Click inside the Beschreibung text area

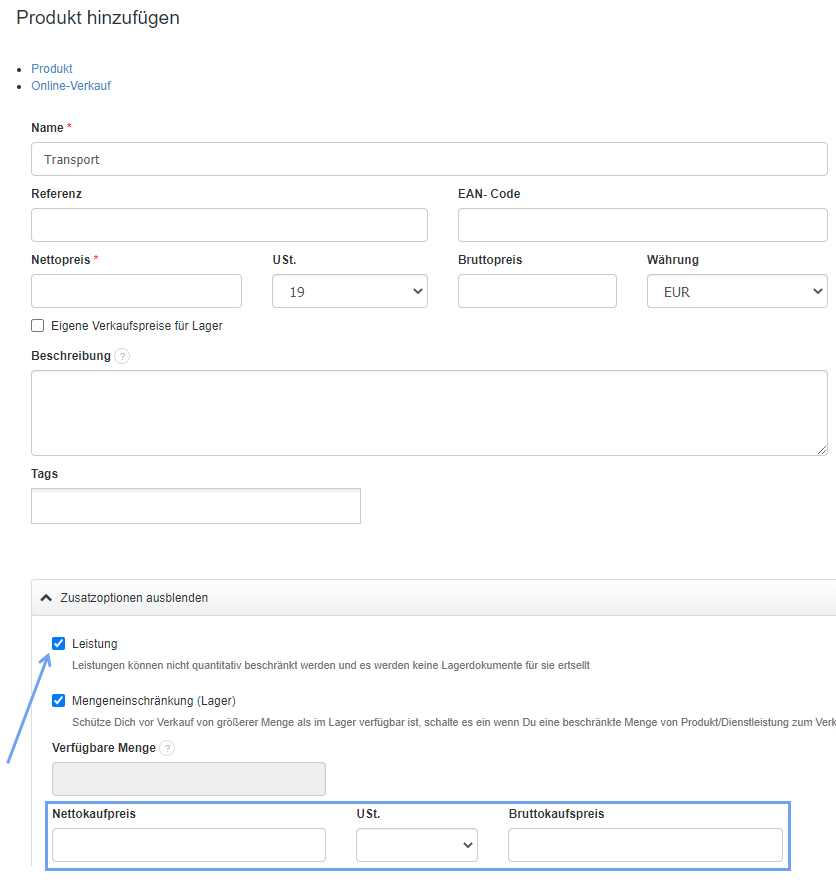(x=429, y=413)
